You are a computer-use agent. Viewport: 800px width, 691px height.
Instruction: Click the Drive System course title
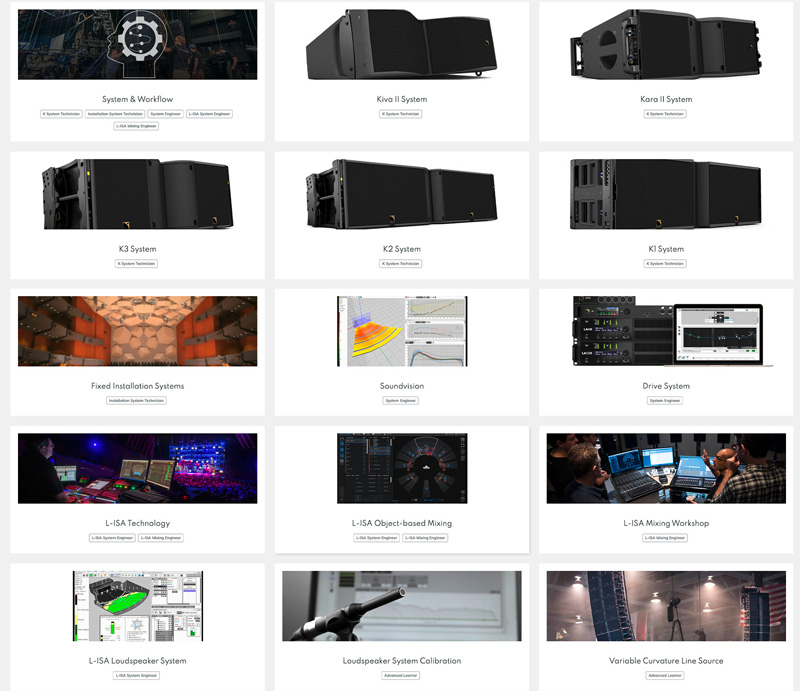point(666,386)
